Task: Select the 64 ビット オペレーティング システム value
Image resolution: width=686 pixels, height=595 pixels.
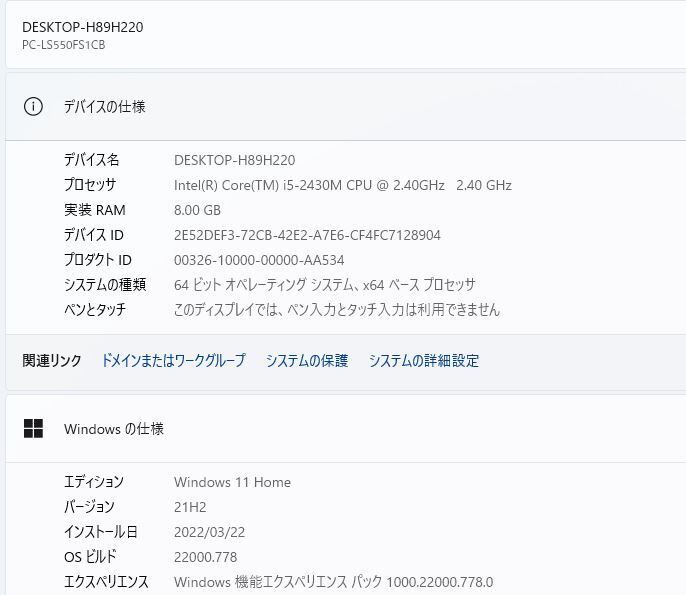Action: coord(324,285)
